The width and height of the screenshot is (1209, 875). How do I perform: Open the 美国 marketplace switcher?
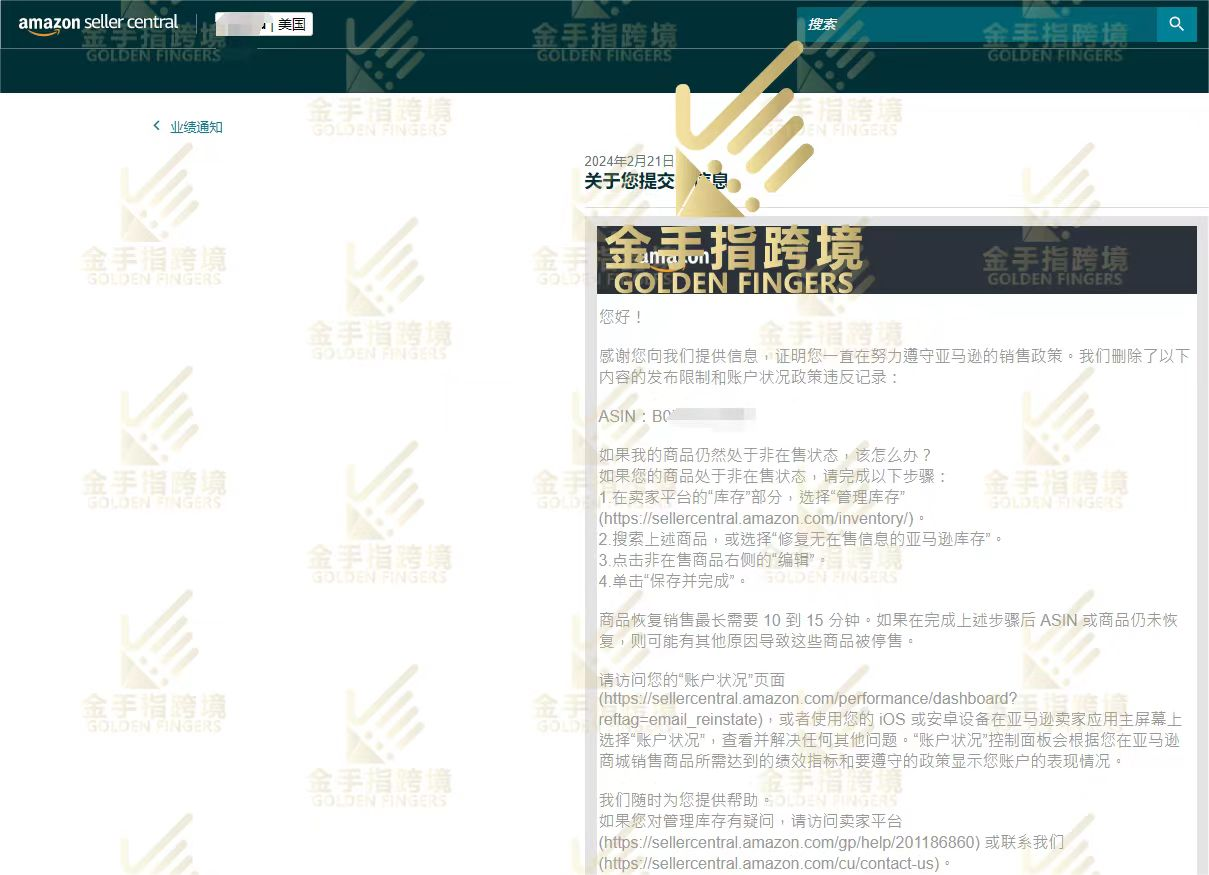point(264,24)
